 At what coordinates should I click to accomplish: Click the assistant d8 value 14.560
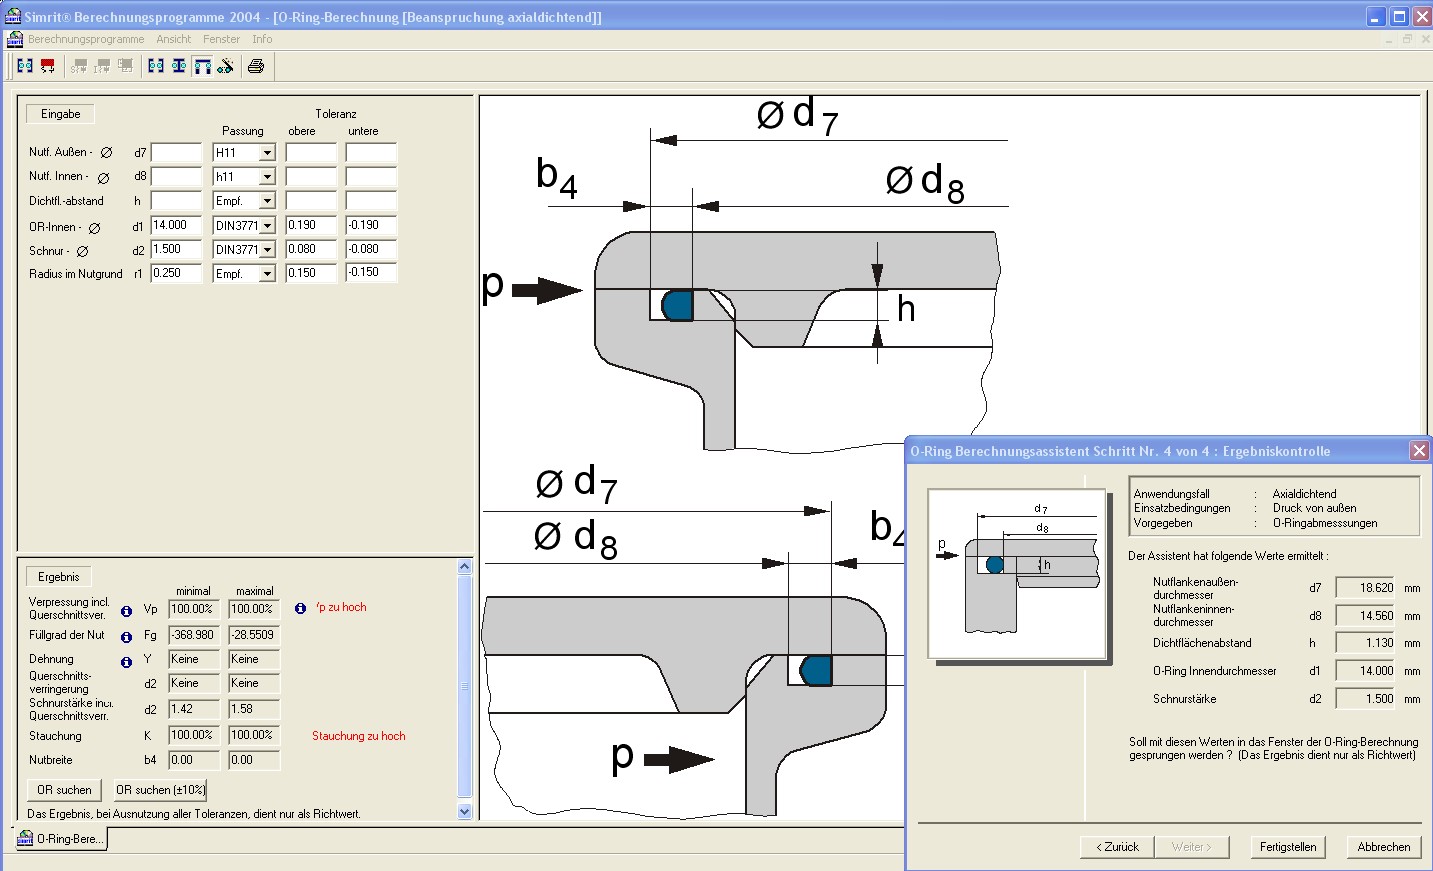point(1365,617)
